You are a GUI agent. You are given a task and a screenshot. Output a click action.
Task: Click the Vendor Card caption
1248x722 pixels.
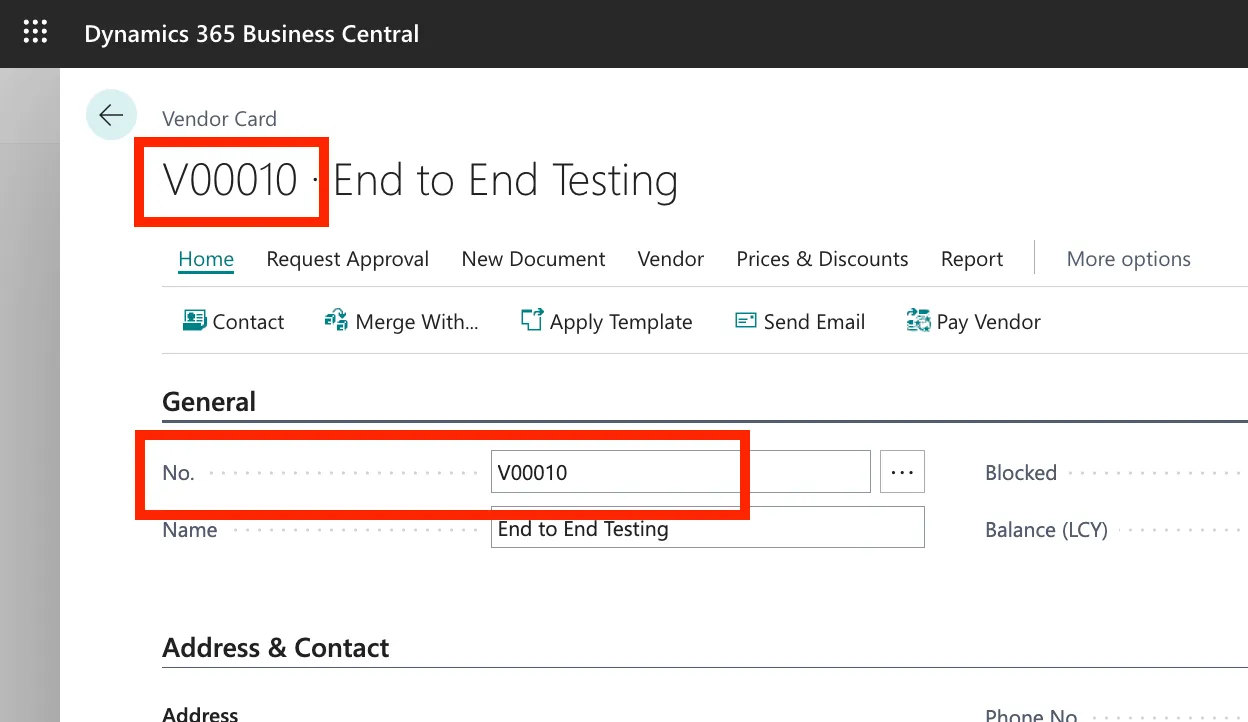point(219,119)
